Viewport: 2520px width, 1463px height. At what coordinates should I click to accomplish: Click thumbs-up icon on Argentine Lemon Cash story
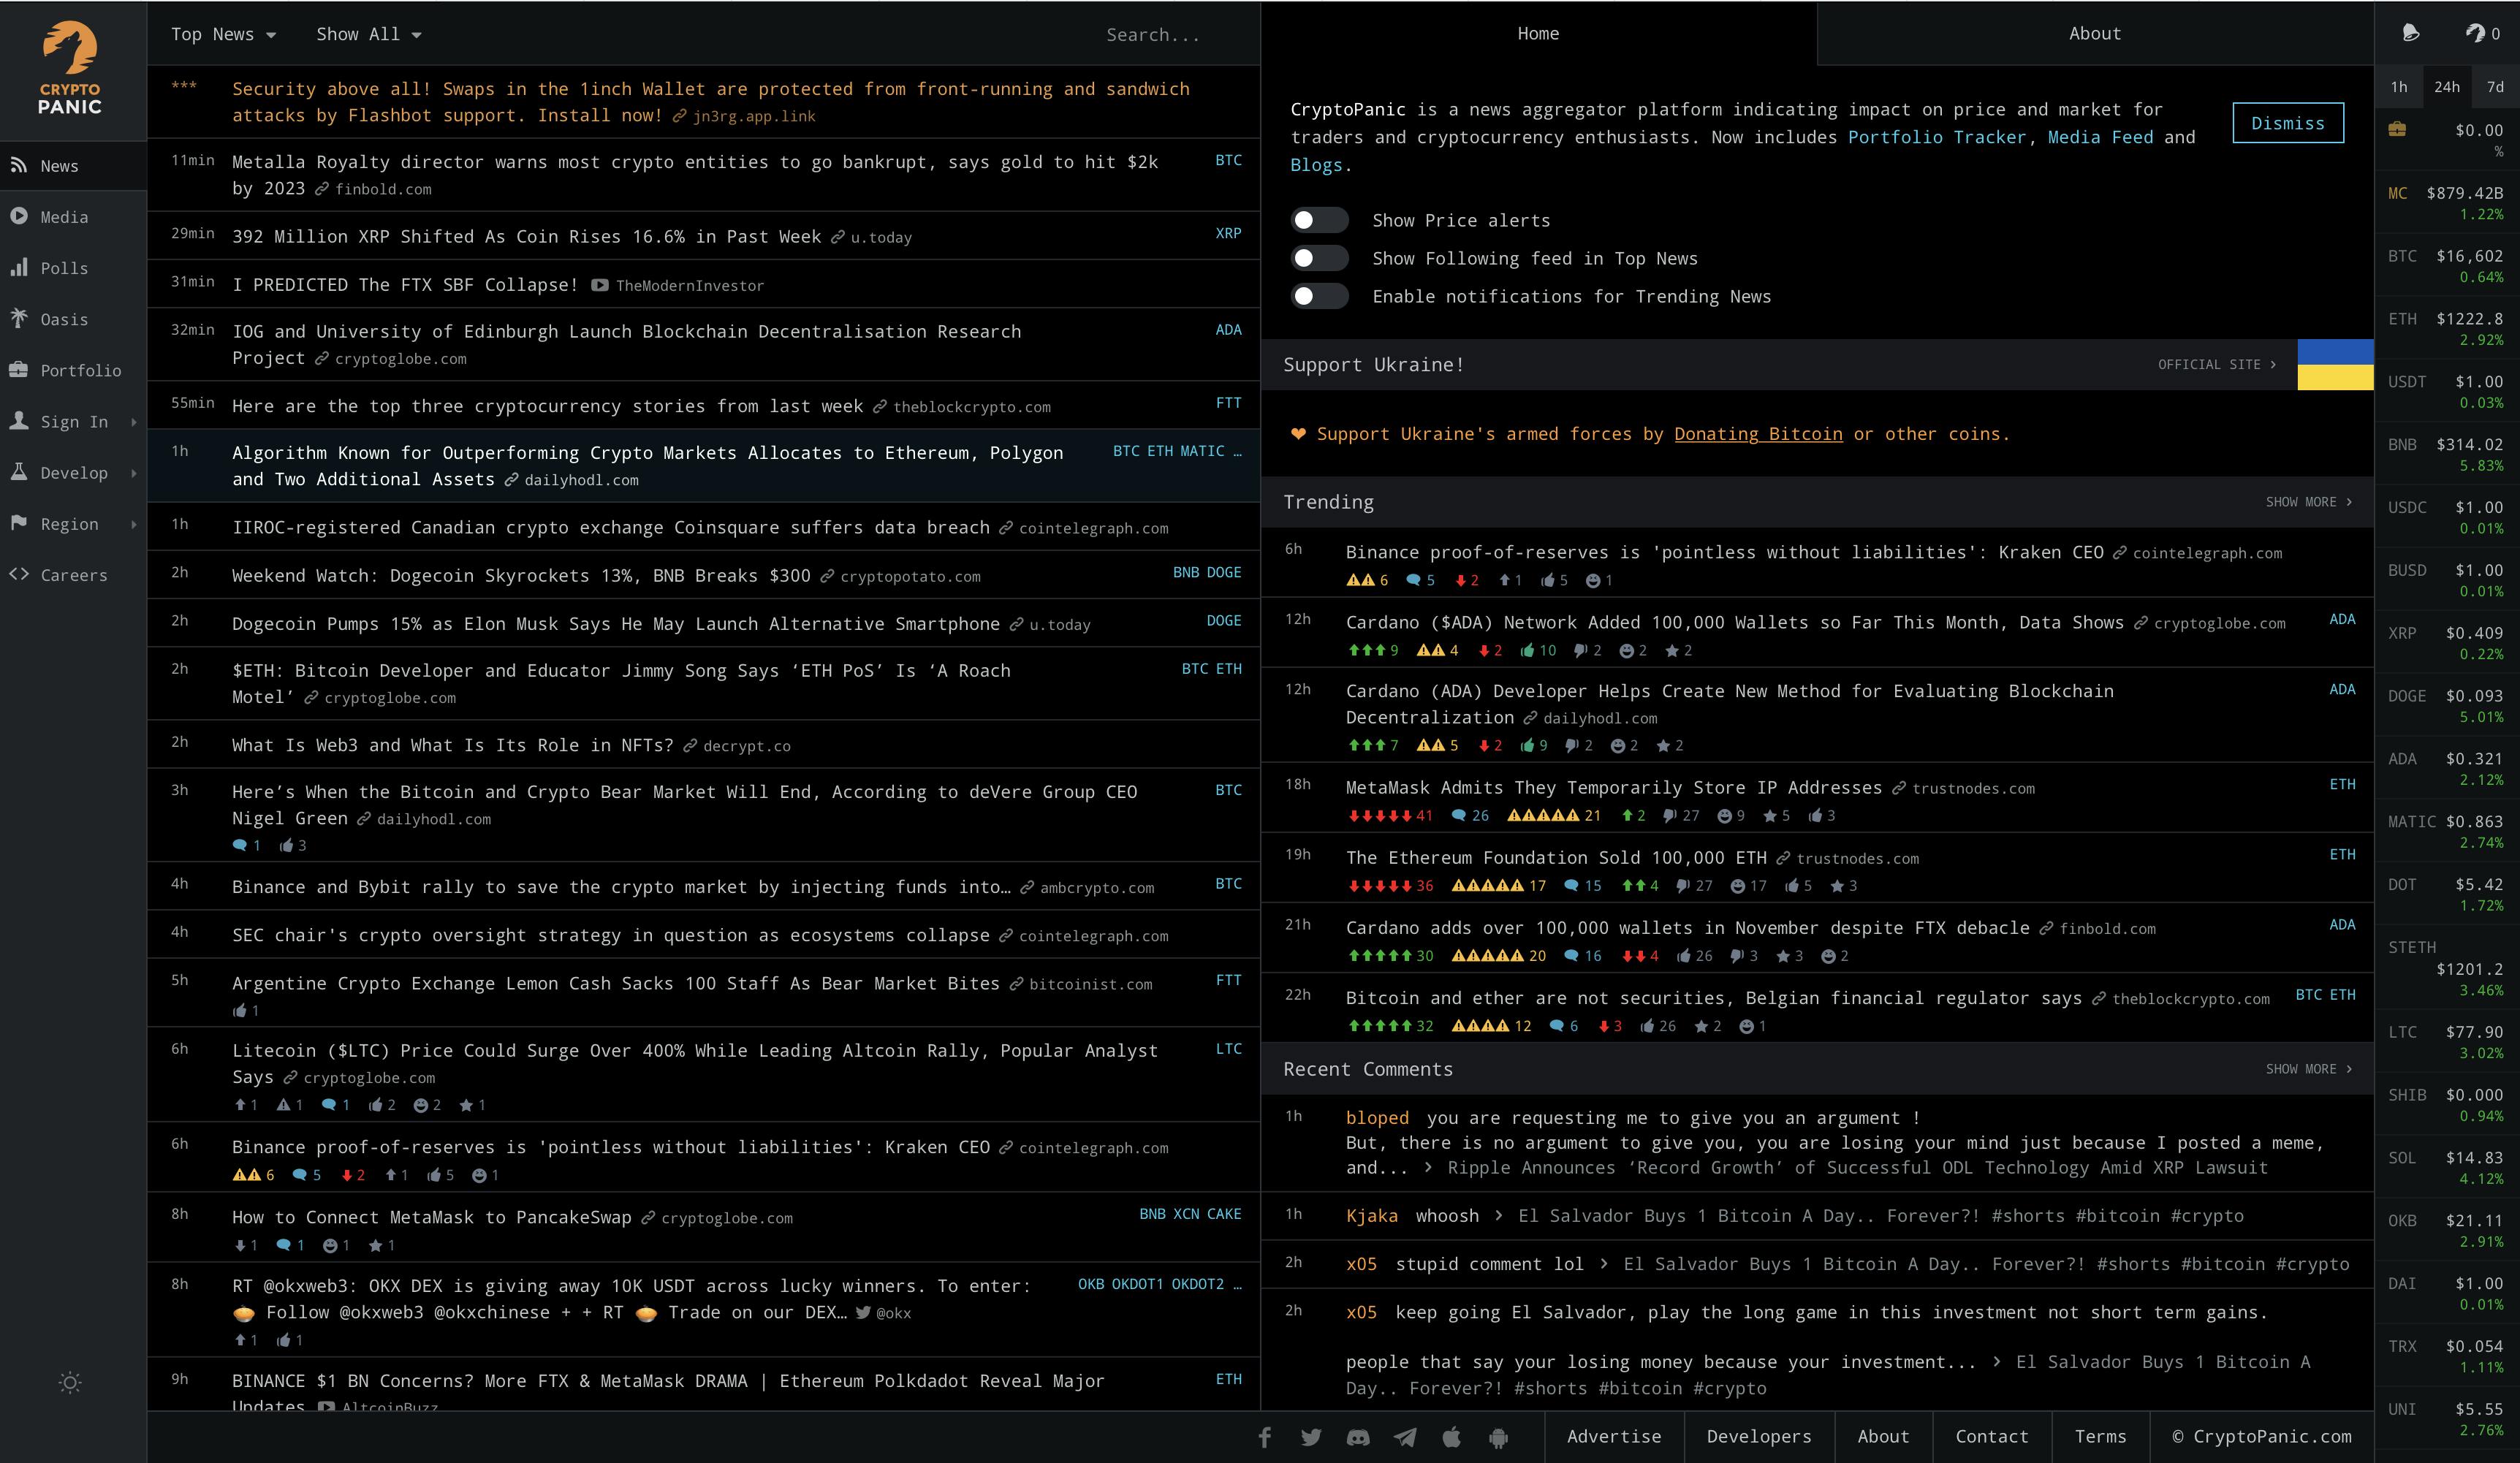239,1011
